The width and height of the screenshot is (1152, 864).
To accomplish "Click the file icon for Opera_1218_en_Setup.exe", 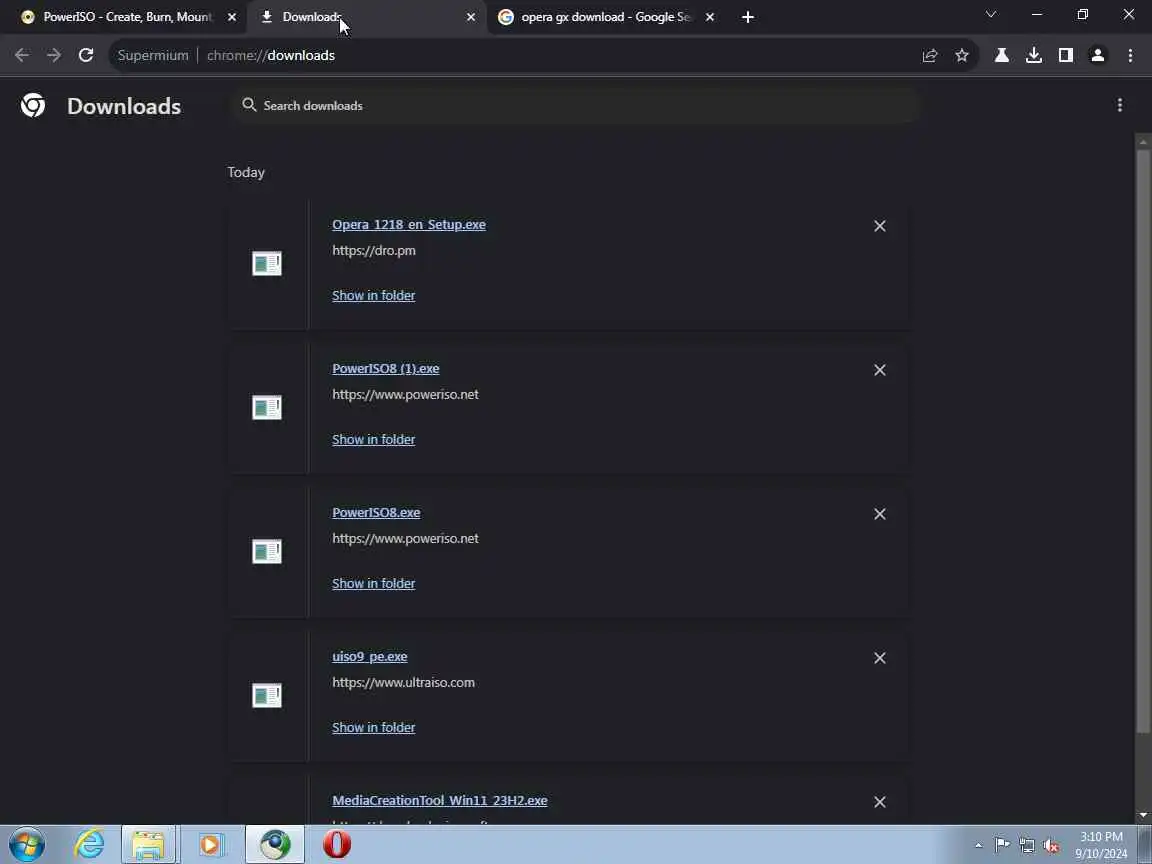I will 267,263.
